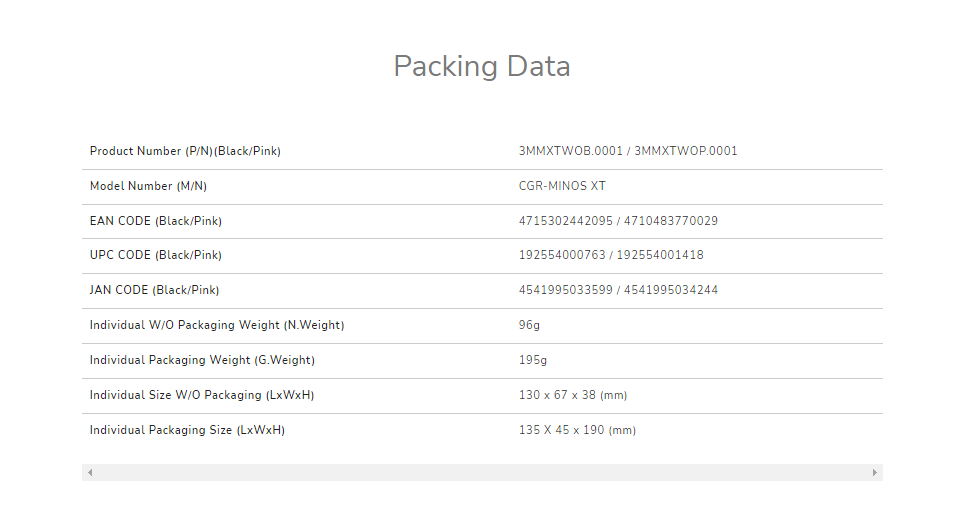Select the CGR-MINOS XT model value
Viewport: 970px width, 528px height.
pyautogui.click(x=562, y=186)
